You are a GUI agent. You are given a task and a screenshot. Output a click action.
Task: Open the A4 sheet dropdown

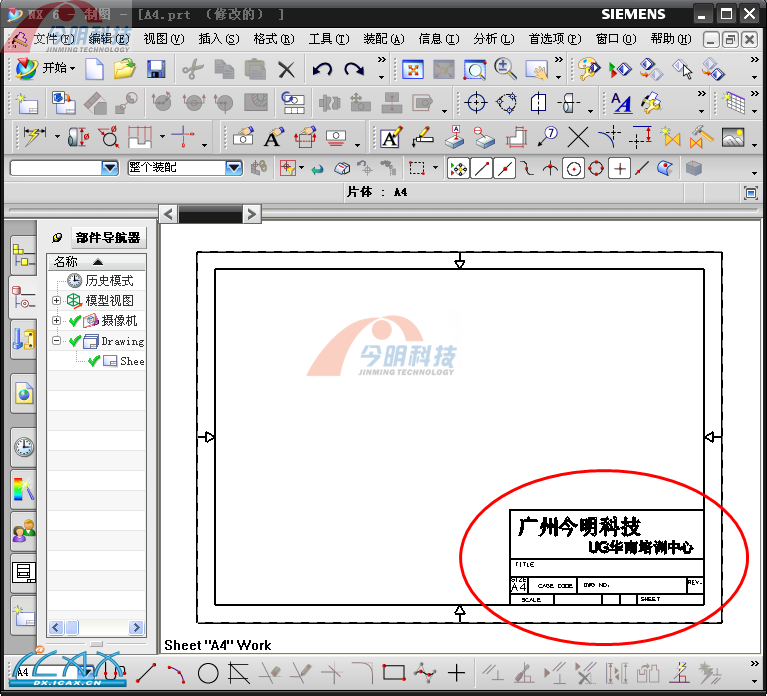pyautogui.click(x=89, y=672)
